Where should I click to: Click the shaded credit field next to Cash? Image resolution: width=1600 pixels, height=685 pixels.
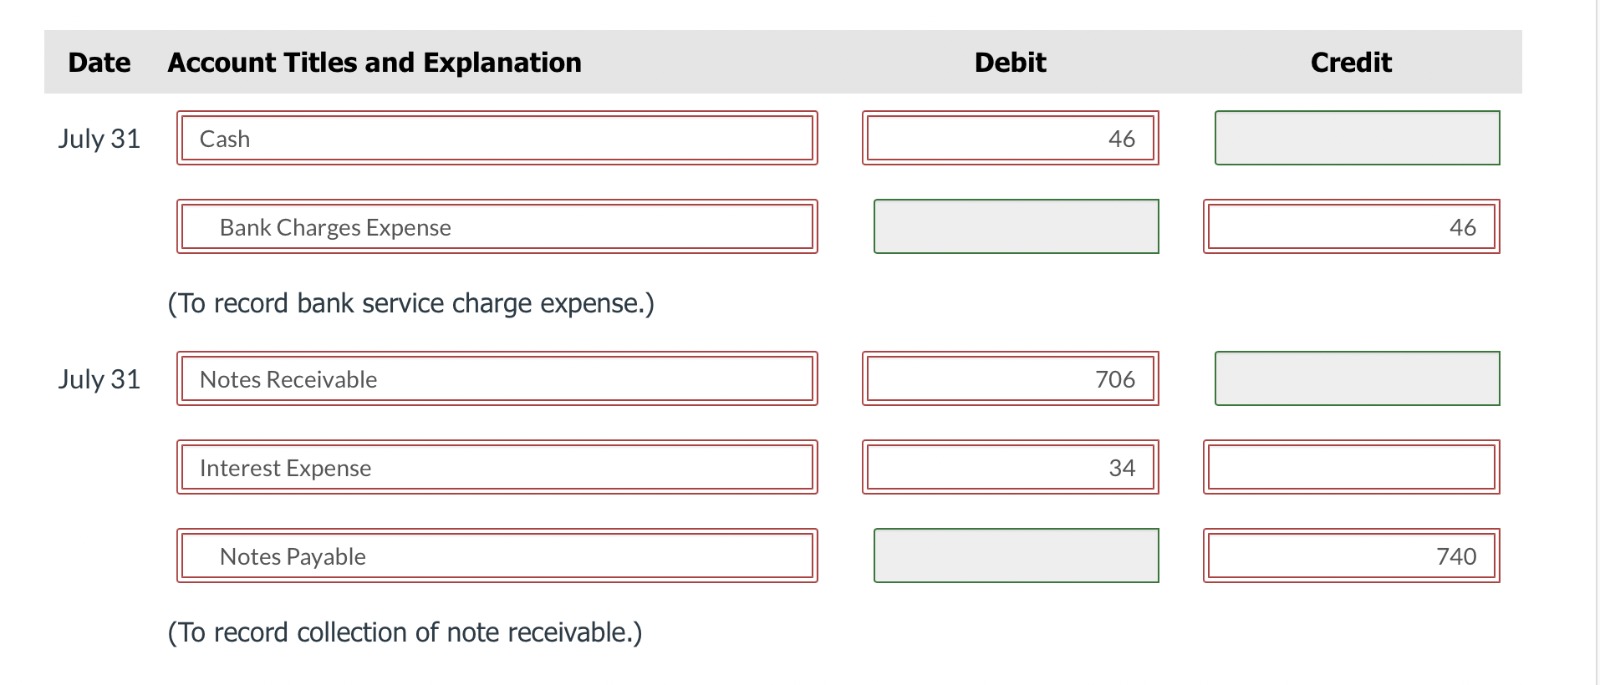(x=1356, y=138)
